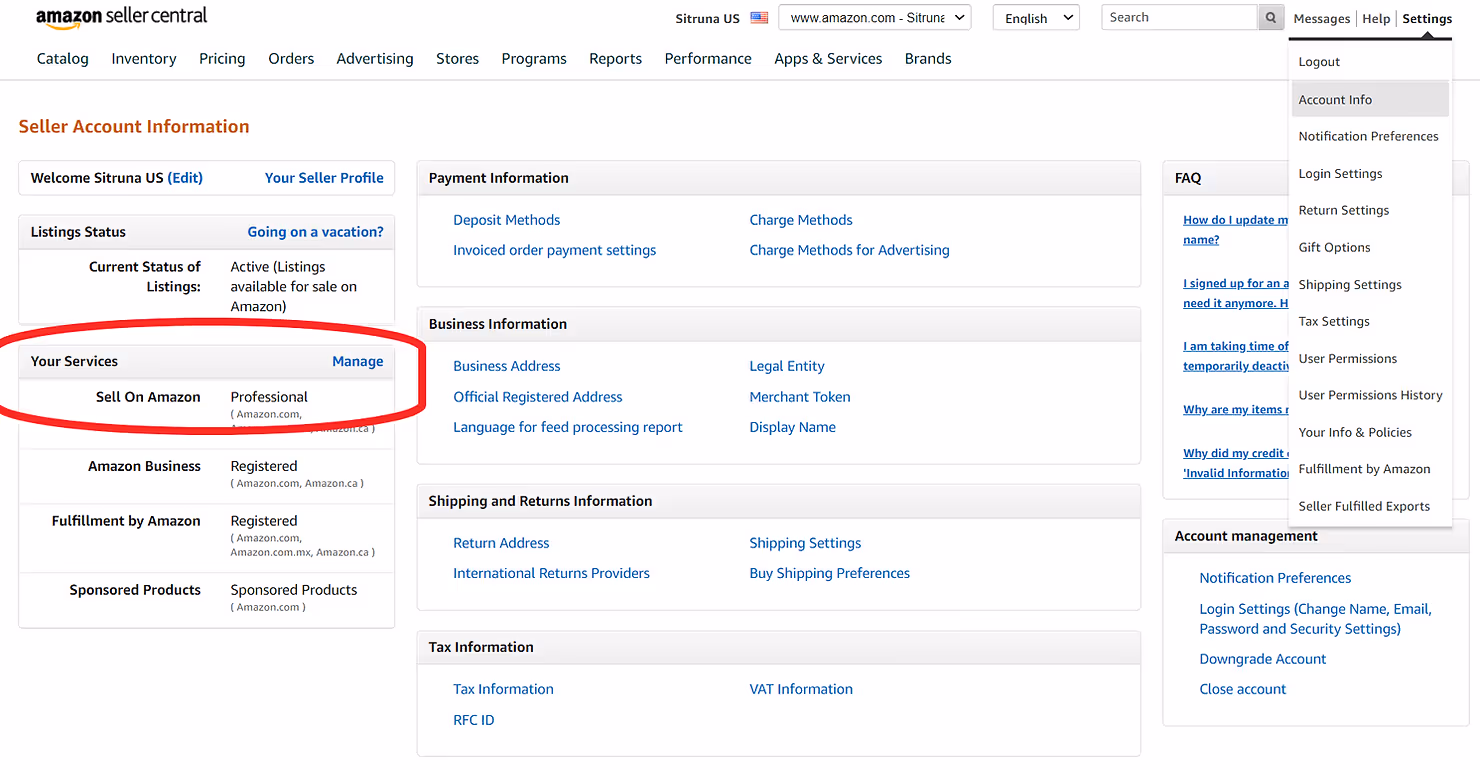Click the Downgrade Account link
The width and height of the screenshot is (1480, 770).
tap(1263, 659)
